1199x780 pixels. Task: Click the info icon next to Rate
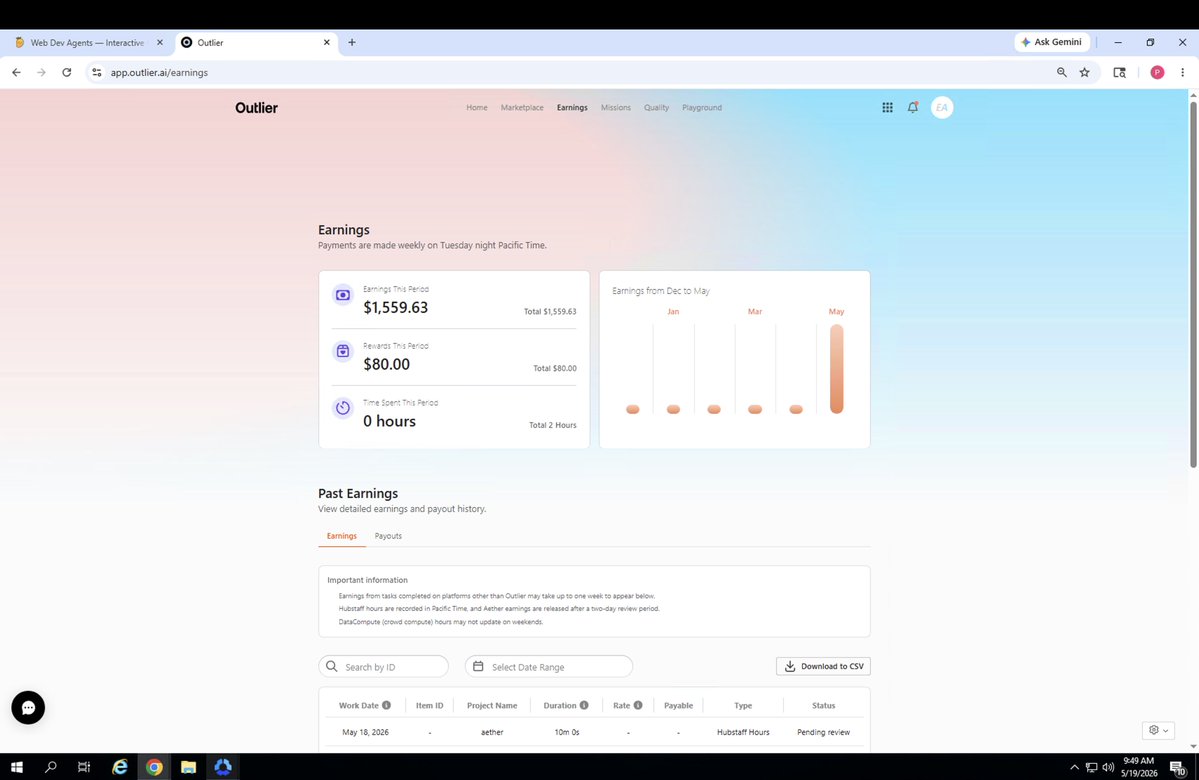(638, 705)
